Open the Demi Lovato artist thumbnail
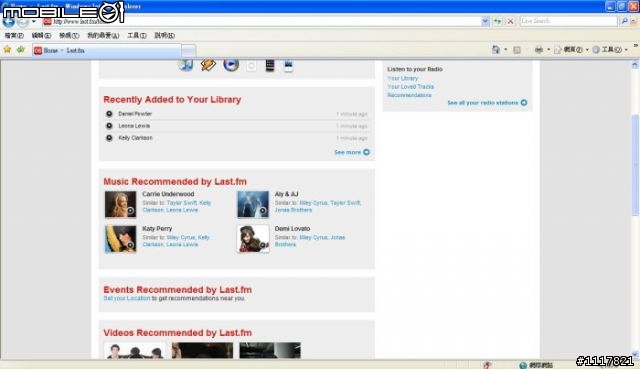 tap(253, 239)
